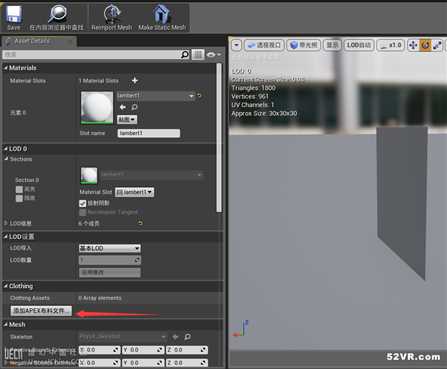Open the property matrix grid icon
This screenshot has height=369, width=447.
tap(198, 54)
